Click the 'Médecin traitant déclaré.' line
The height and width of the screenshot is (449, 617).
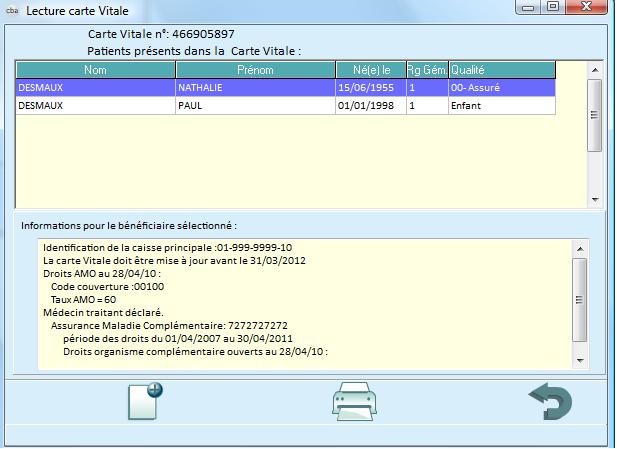(x=103, y=312)
